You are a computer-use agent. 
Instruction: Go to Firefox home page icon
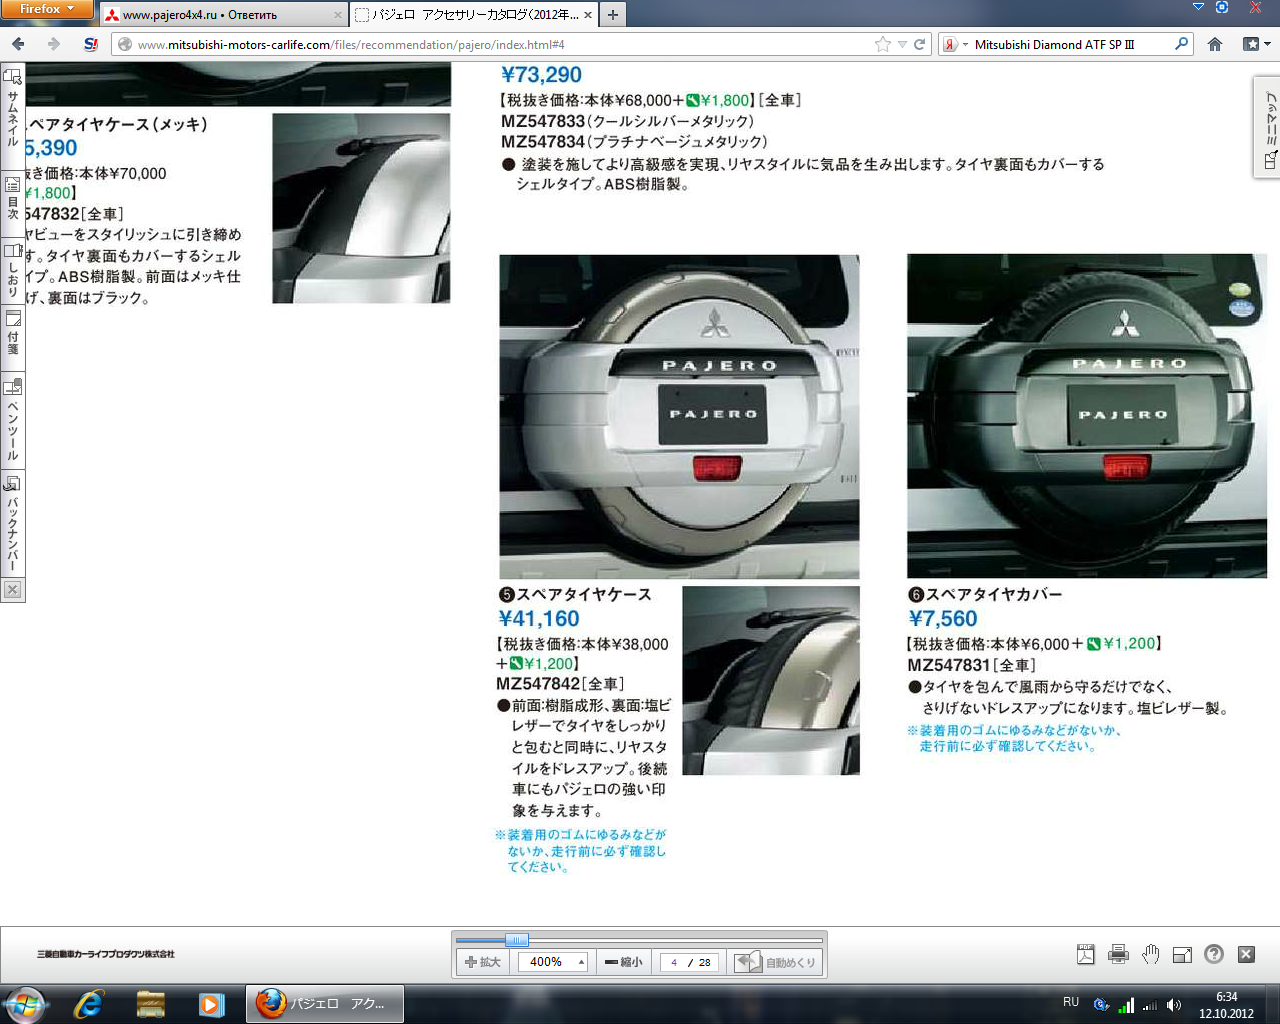coord(1215,44)
